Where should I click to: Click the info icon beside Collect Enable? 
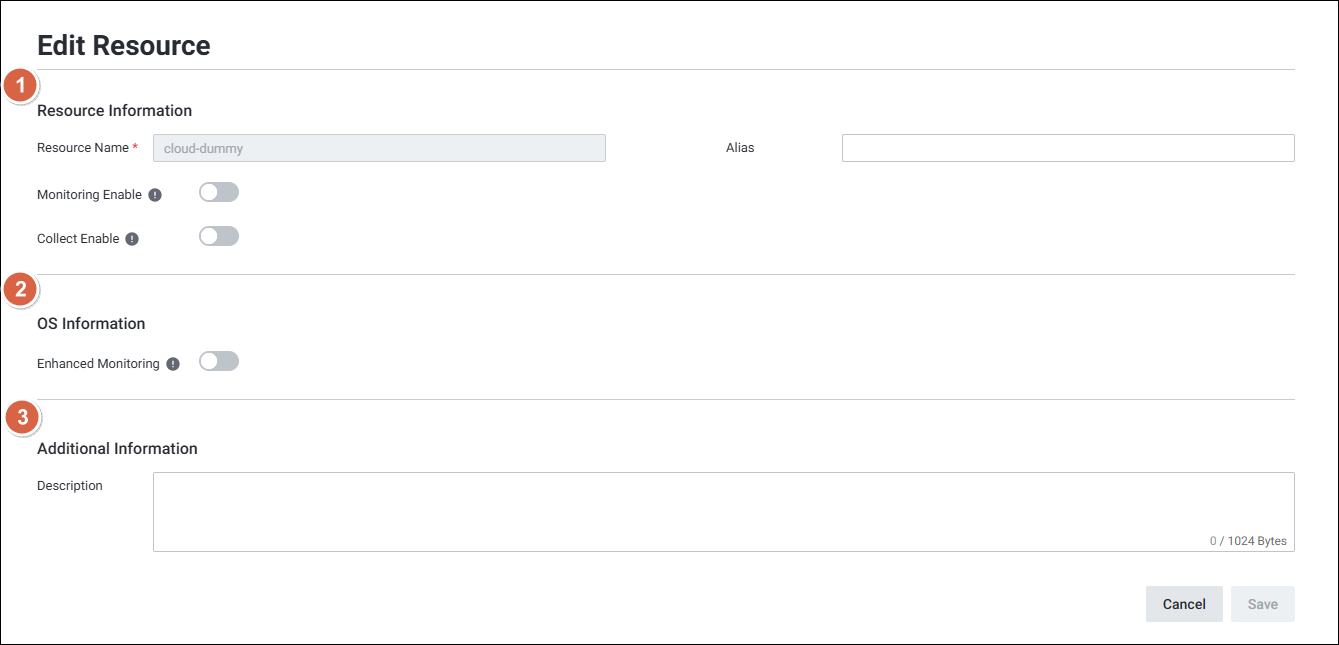pyautogui.click(x=132, y=239)
